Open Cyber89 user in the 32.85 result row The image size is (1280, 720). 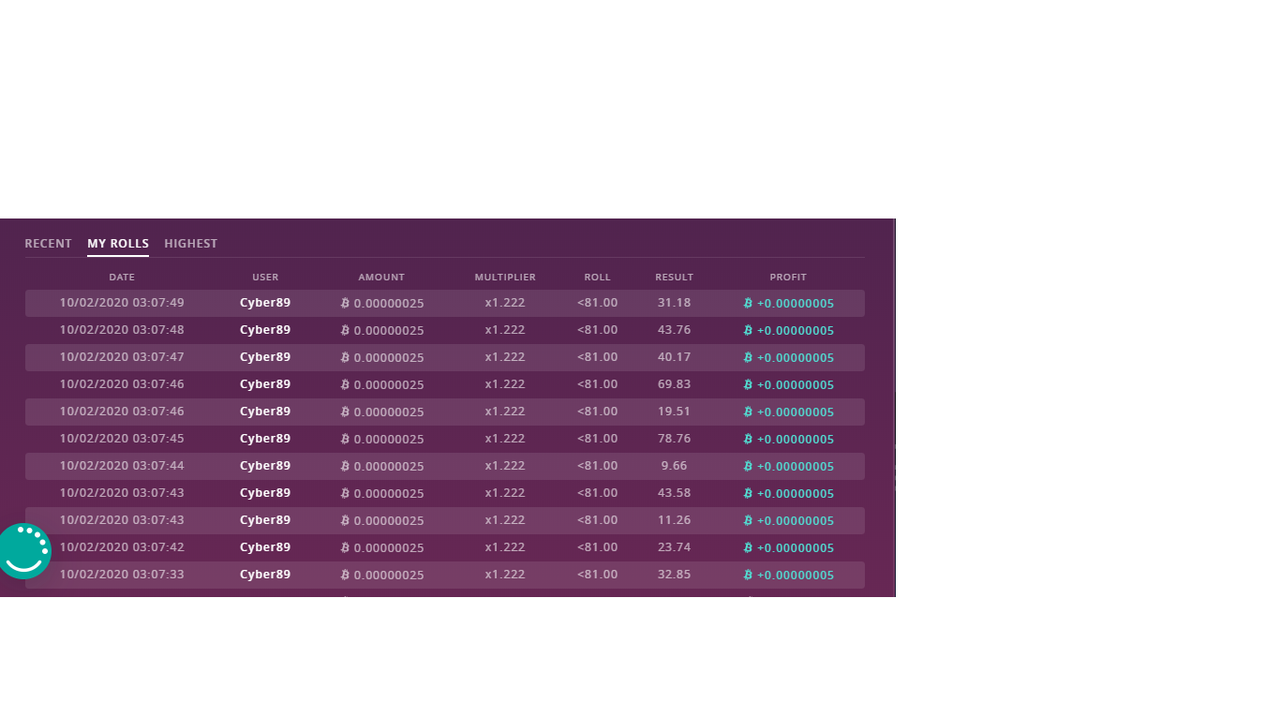(x=265, y=574)
